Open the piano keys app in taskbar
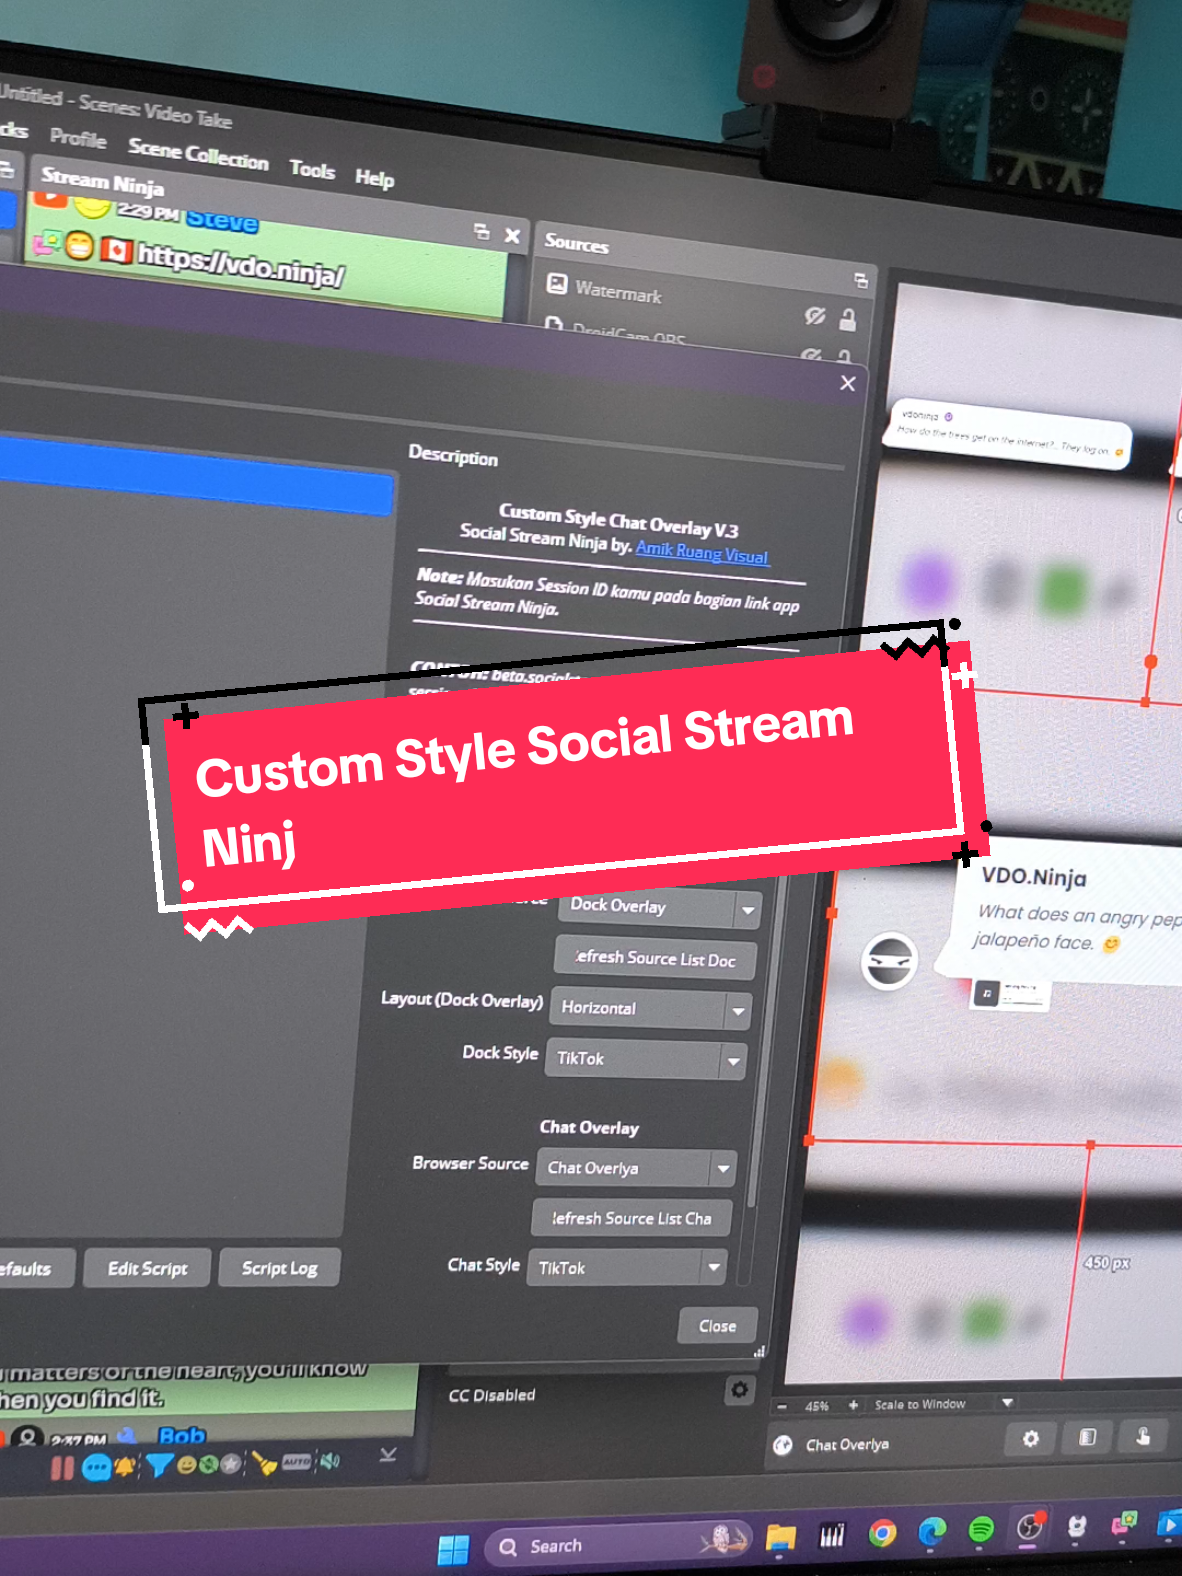 (832, 1535)
